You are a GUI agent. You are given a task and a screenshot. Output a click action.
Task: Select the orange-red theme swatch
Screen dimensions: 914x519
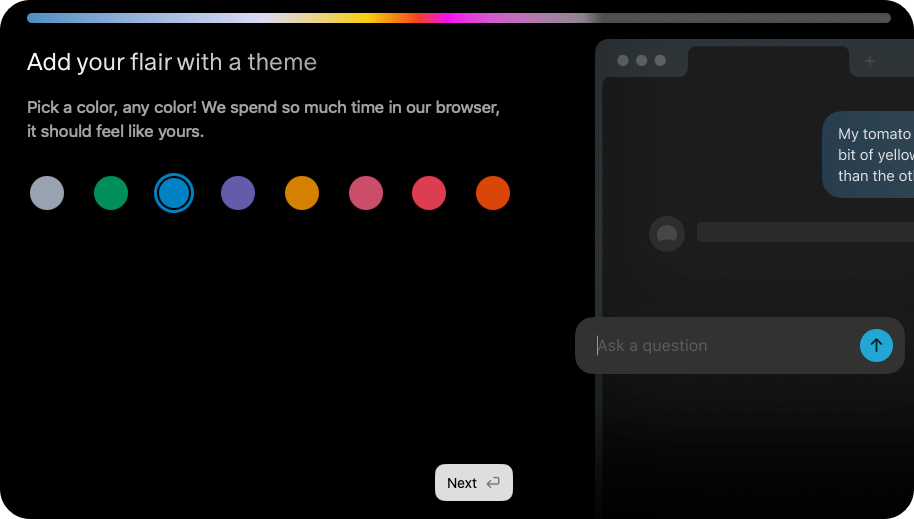point(493,193)
